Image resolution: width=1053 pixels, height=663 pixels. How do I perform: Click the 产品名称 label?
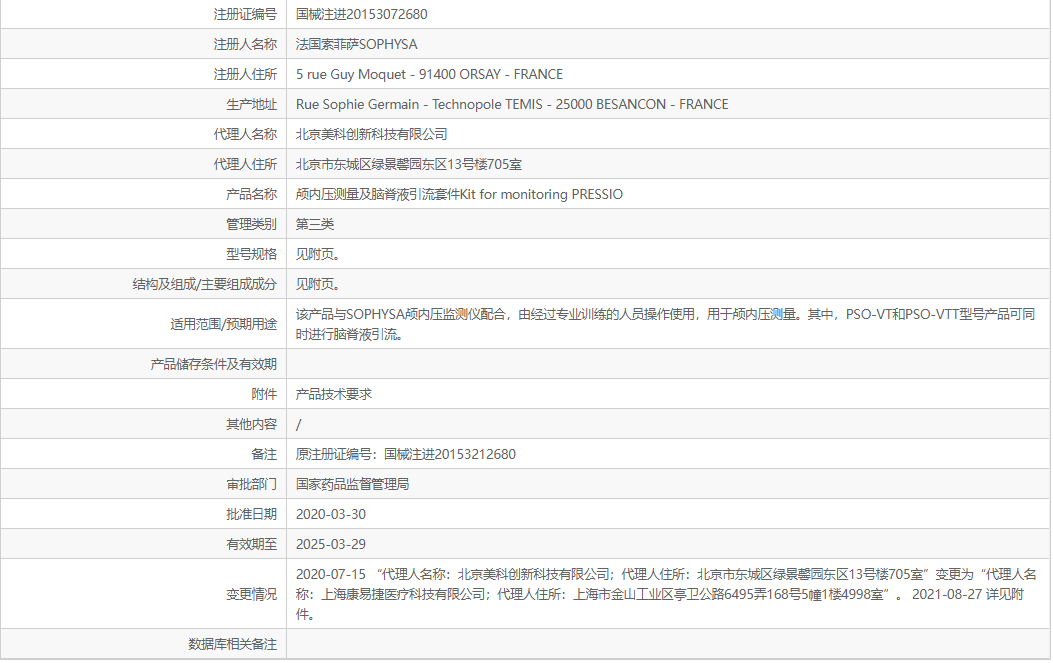251,194
